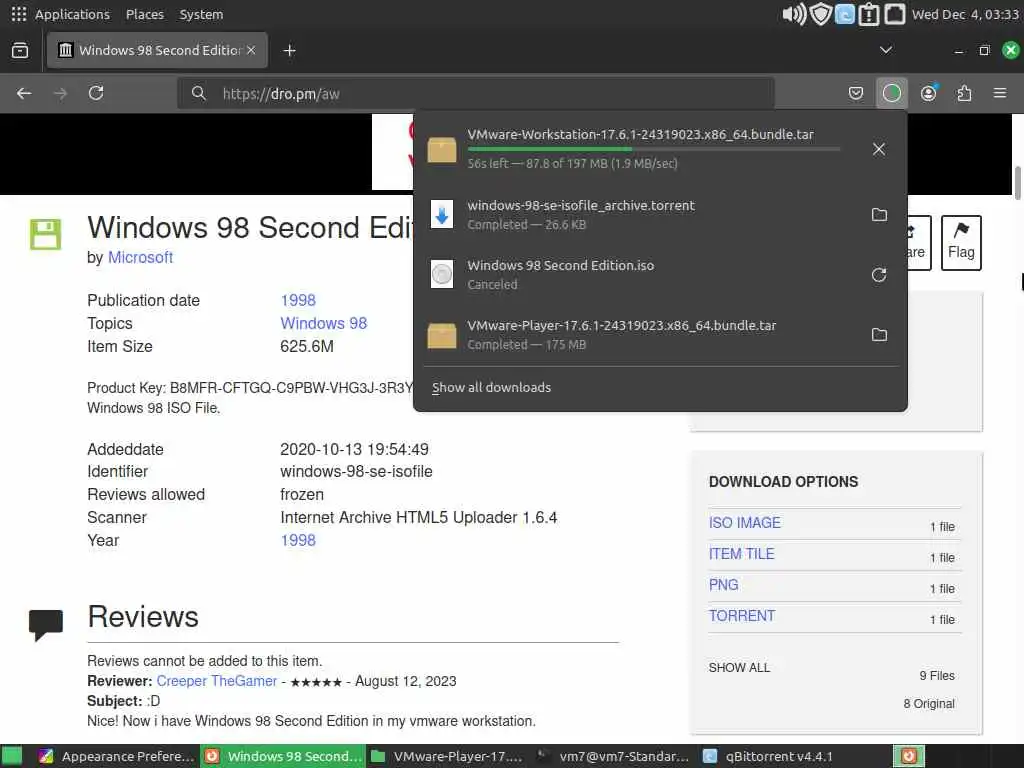1024x768 pixels.
Task: Reload the current page
Action: click(96, 93)
